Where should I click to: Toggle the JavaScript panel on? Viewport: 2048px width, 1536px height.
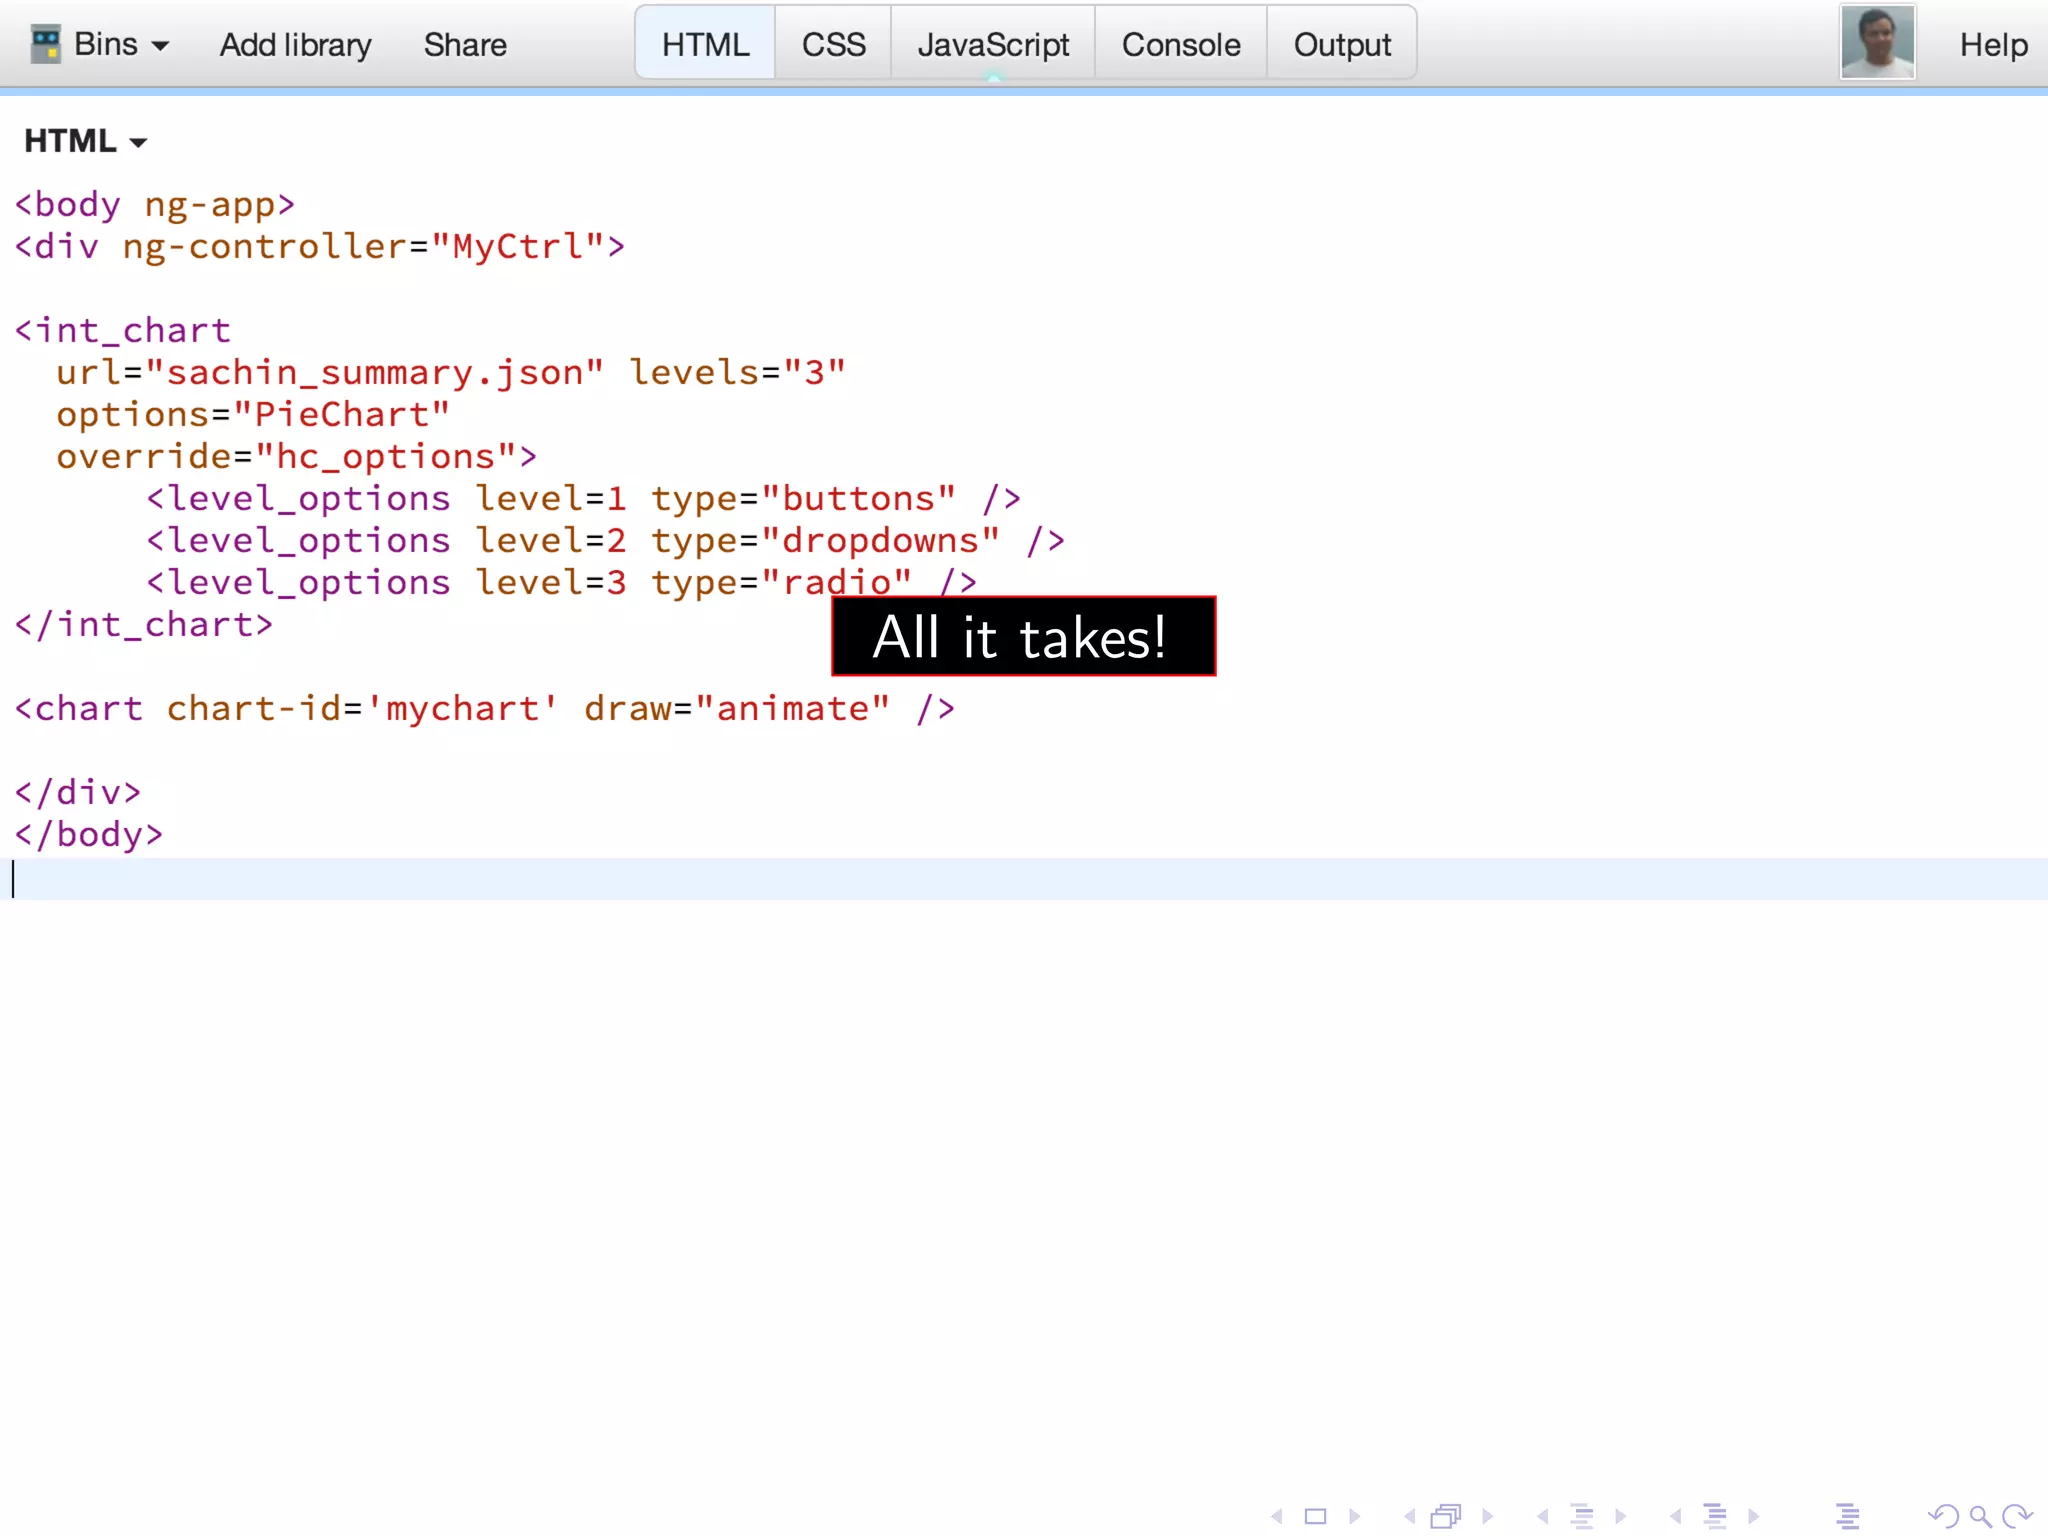(993, 45)
